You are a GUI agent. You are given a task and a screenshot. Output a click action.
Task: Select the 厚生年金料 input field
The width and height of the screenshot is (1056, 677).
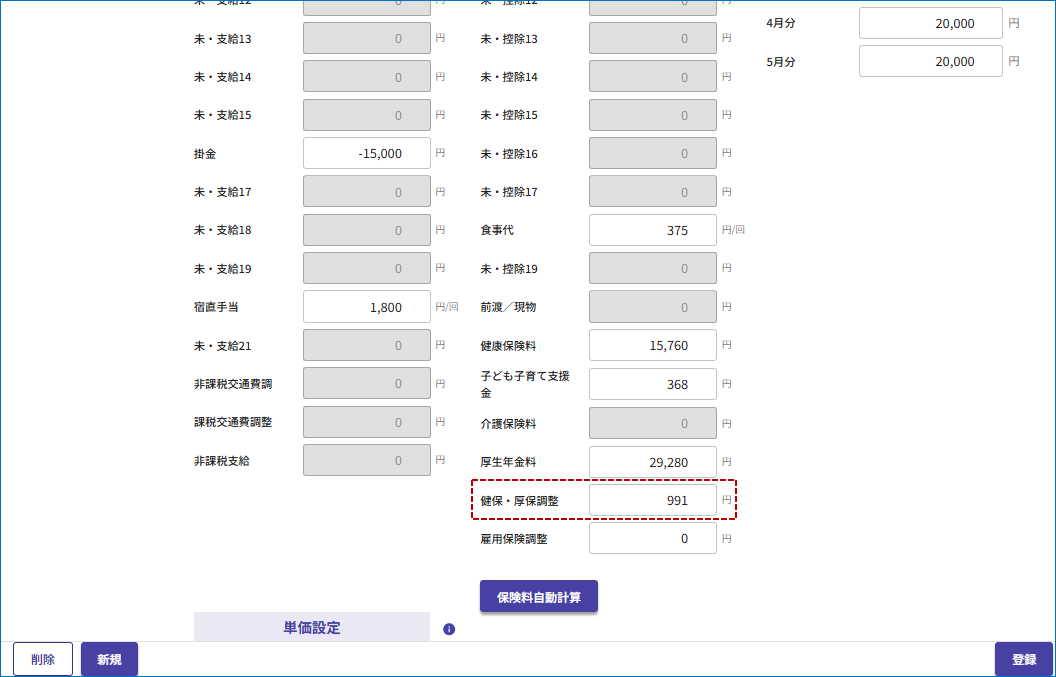[652, 462]
